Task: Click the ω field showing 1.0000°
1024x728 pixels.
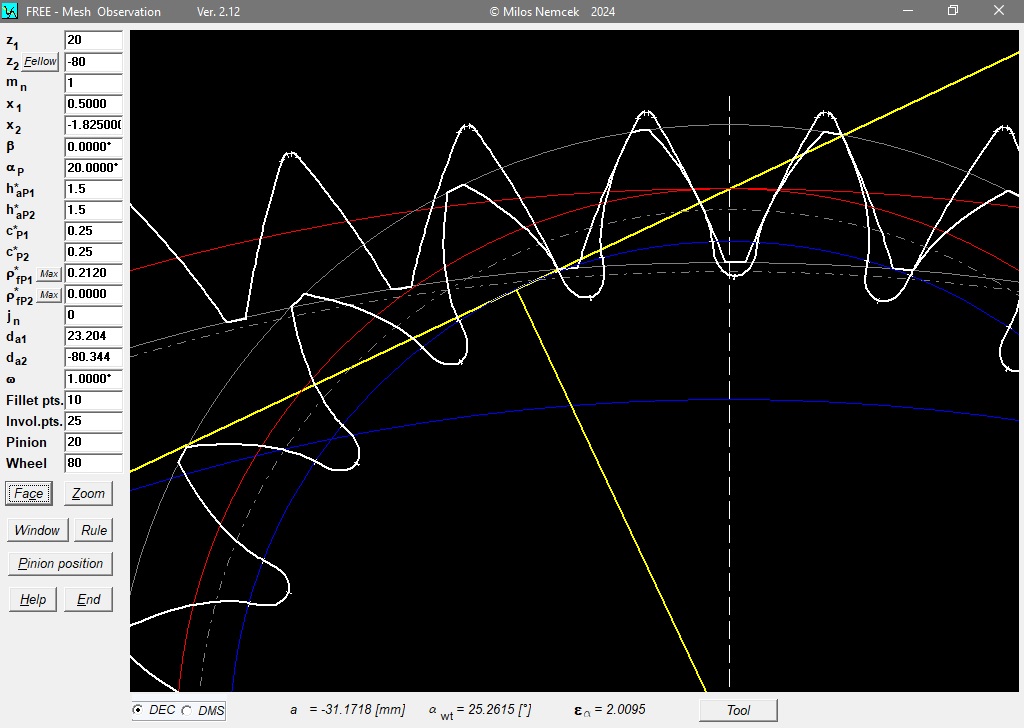Action: click(93, 379)
